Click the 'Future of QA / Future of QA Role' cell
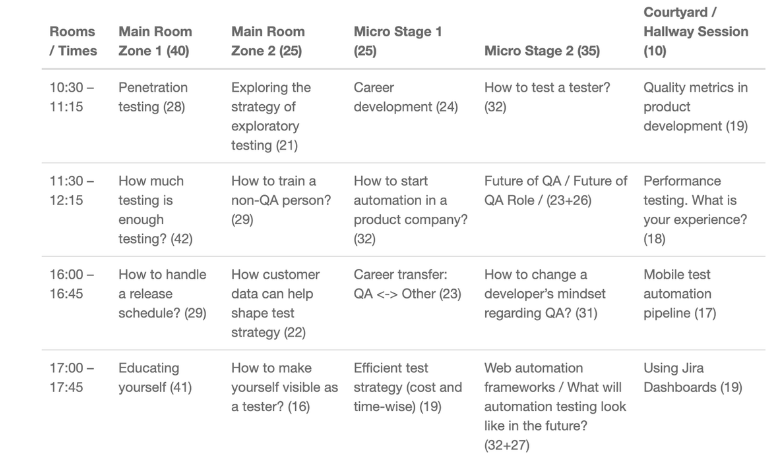Image resolution: width=779 pixels, height=470 pixels. pyautogui.click(x=555, y=190)
